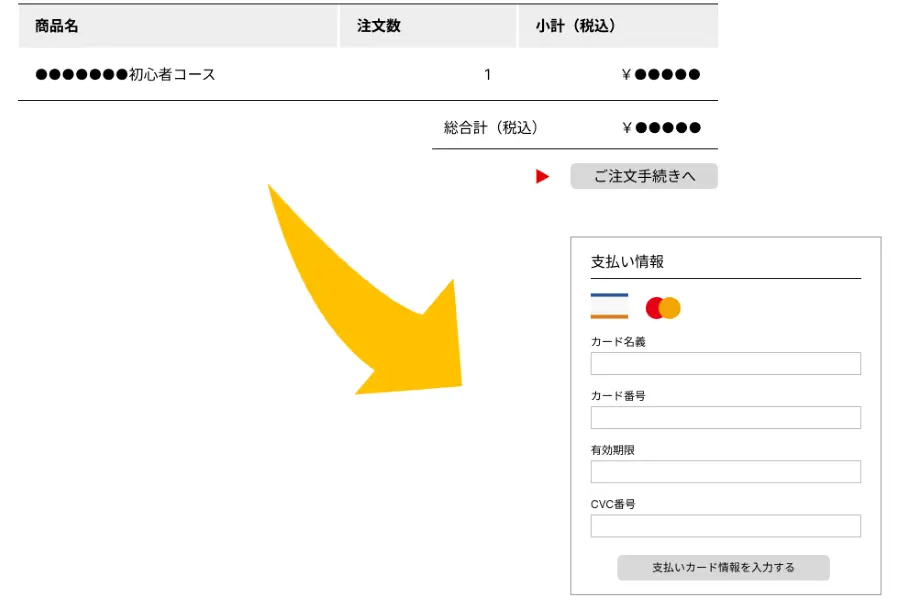
Task: Click the red triangle arrow marker
Action: pyautogui.click(x=541, y=176)
